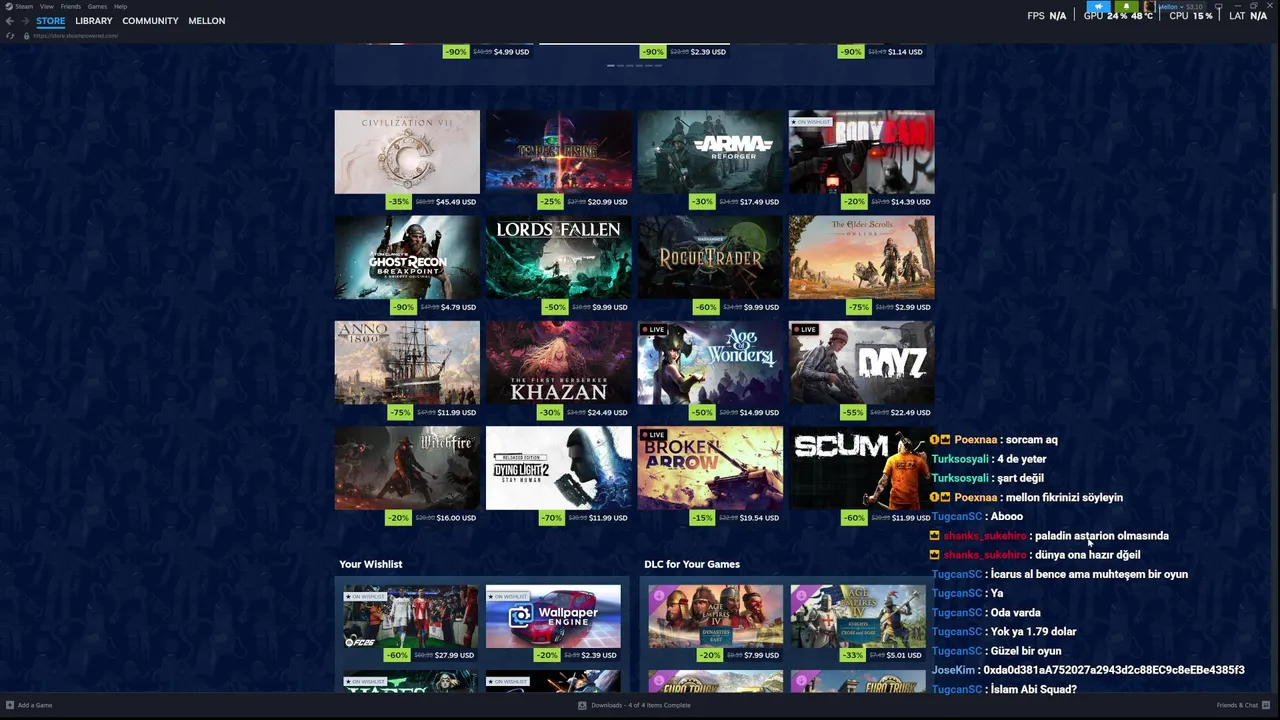Click the Add a Game plus icon
Screen dimensions: 1280x720
pos(10,705)
